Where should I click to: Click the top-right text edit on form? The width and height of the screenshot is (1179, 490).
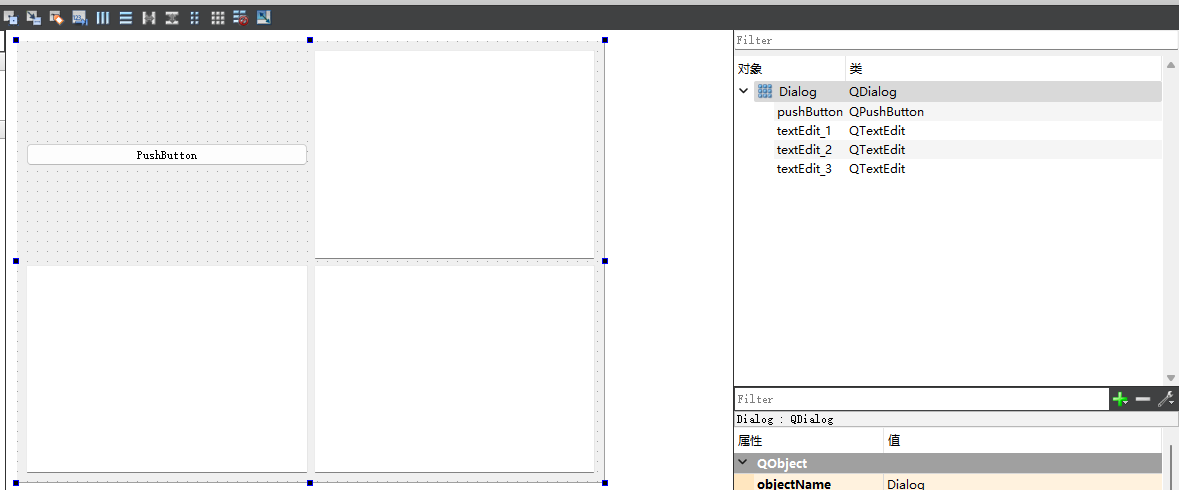click(455, 155)
